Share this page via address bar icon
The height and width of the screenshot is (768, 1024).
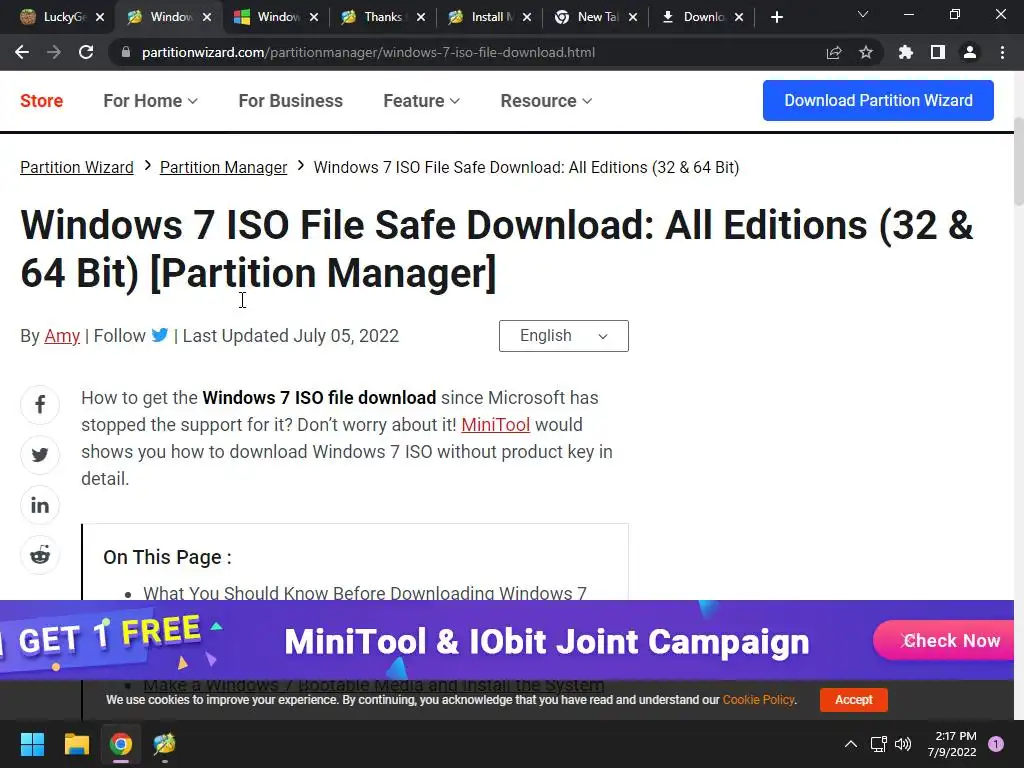(834, 52)
